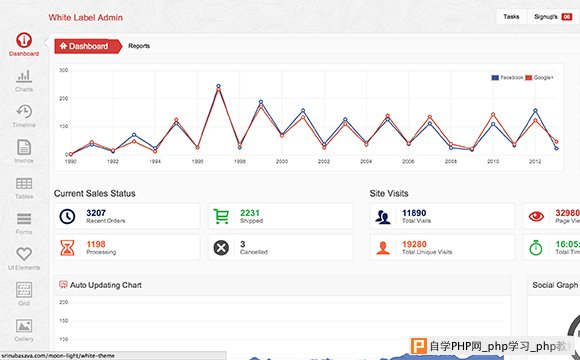The image size is (580, 360).
Task: Open the Forms sidebar icon
Action: point(24,219)
